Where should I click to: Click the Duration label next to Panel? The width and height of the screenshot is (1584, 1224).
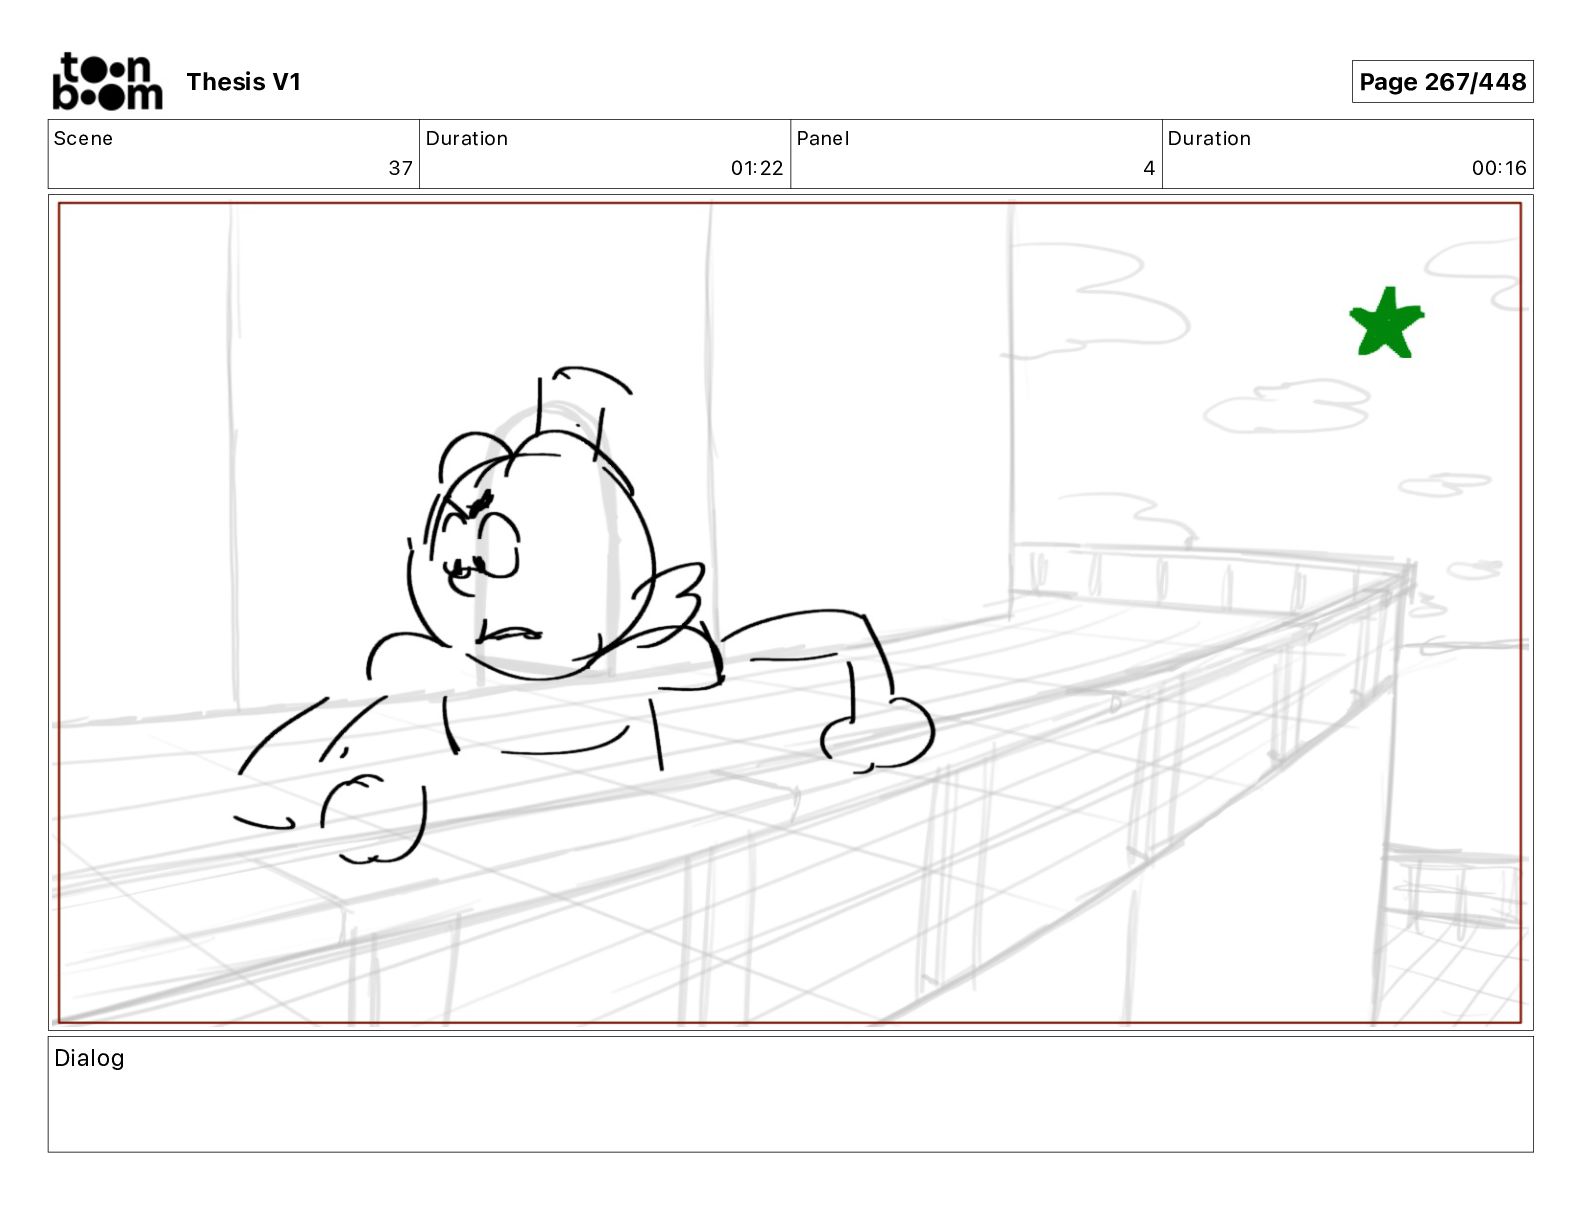point(1209,138)
